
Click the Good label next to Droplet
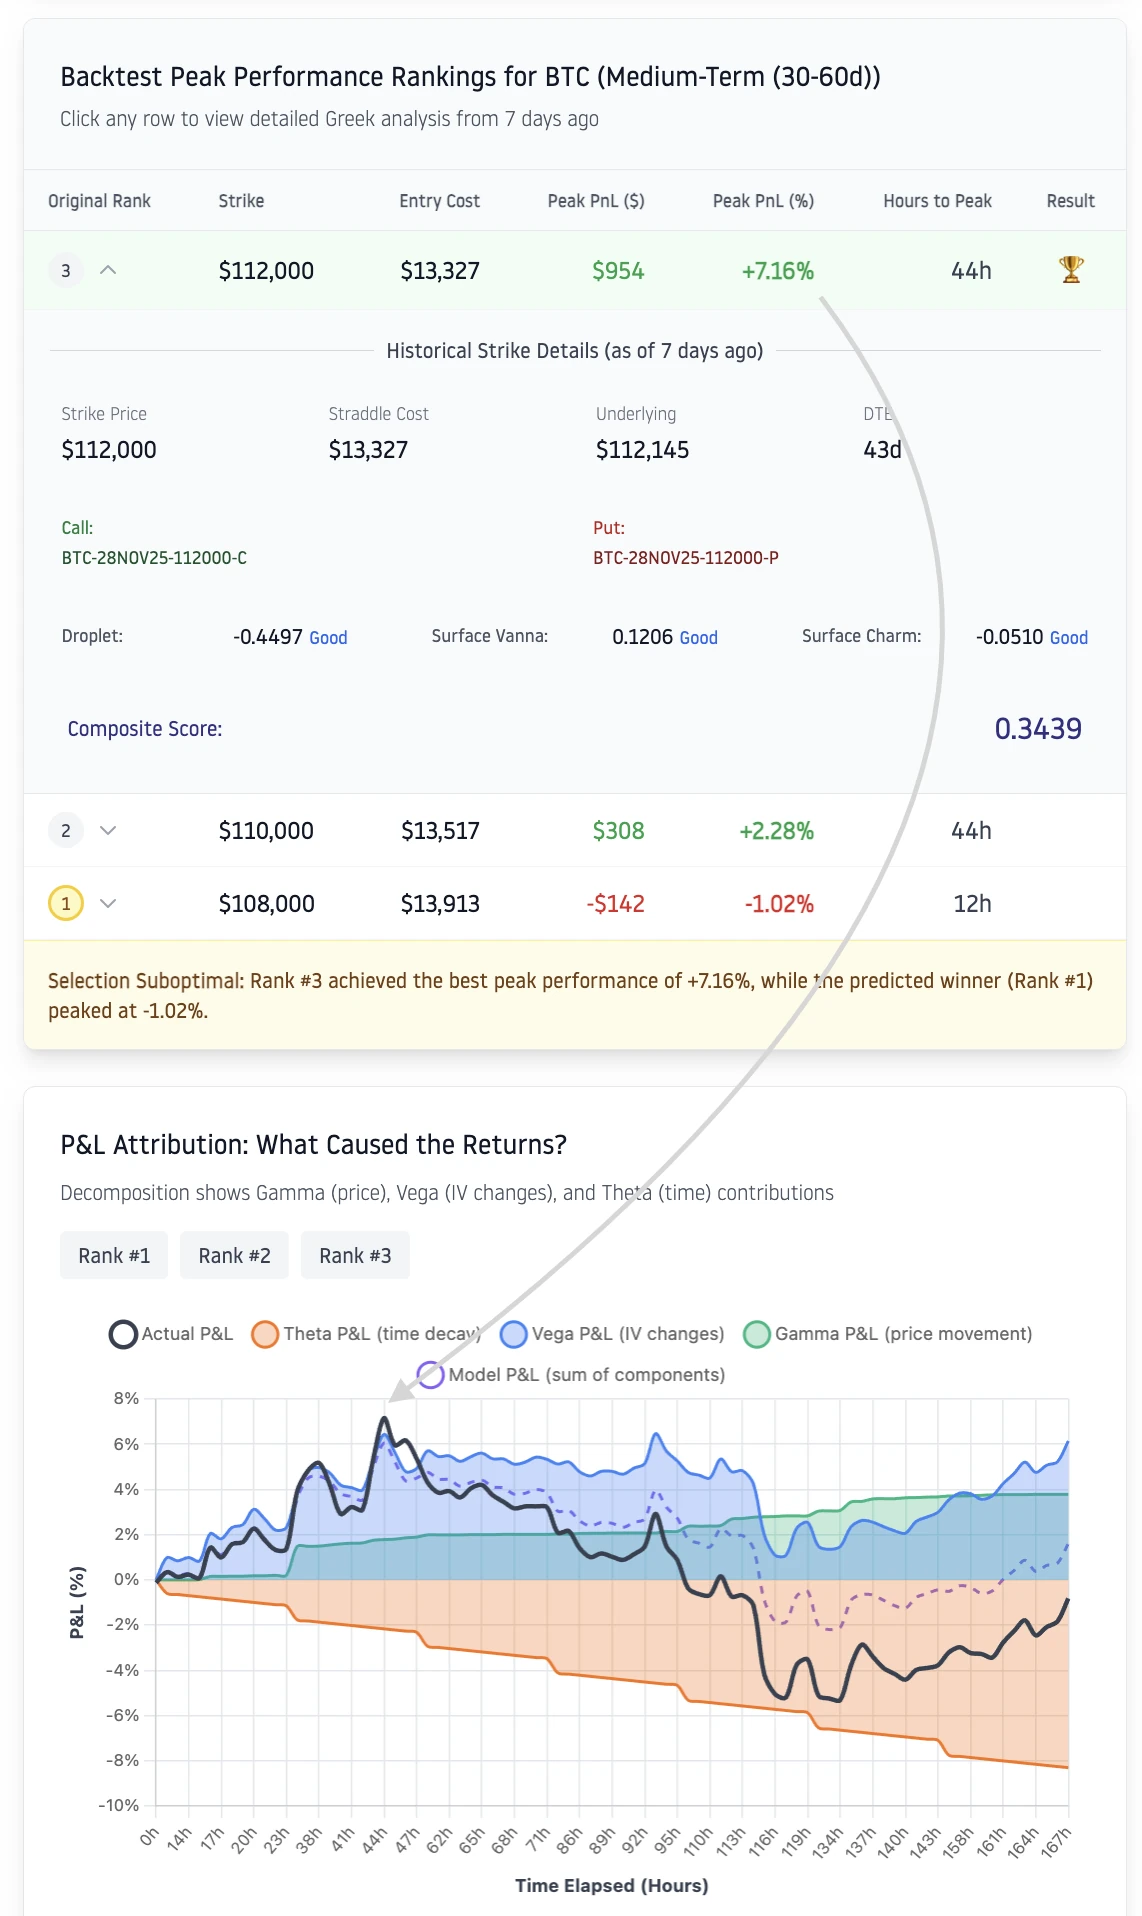(x=327, y=637)
